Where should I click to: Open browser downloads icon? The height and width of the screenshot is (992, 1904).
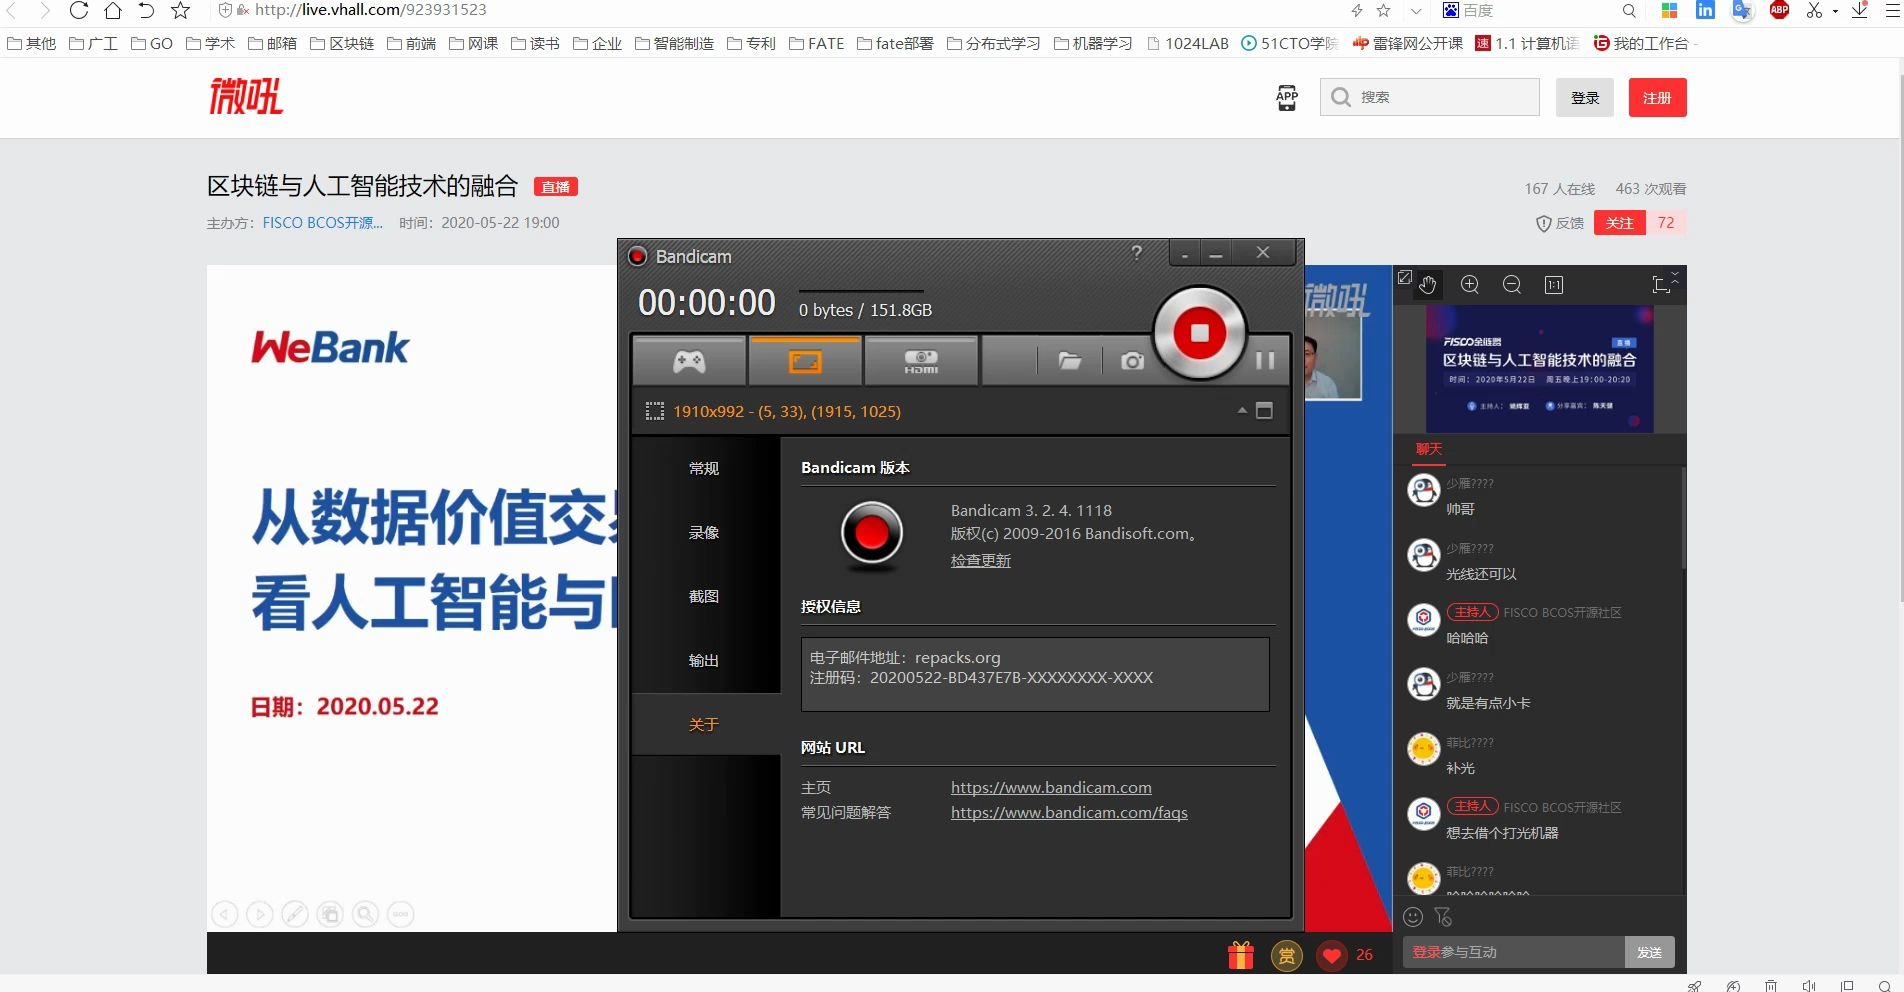pos(1859,10)
